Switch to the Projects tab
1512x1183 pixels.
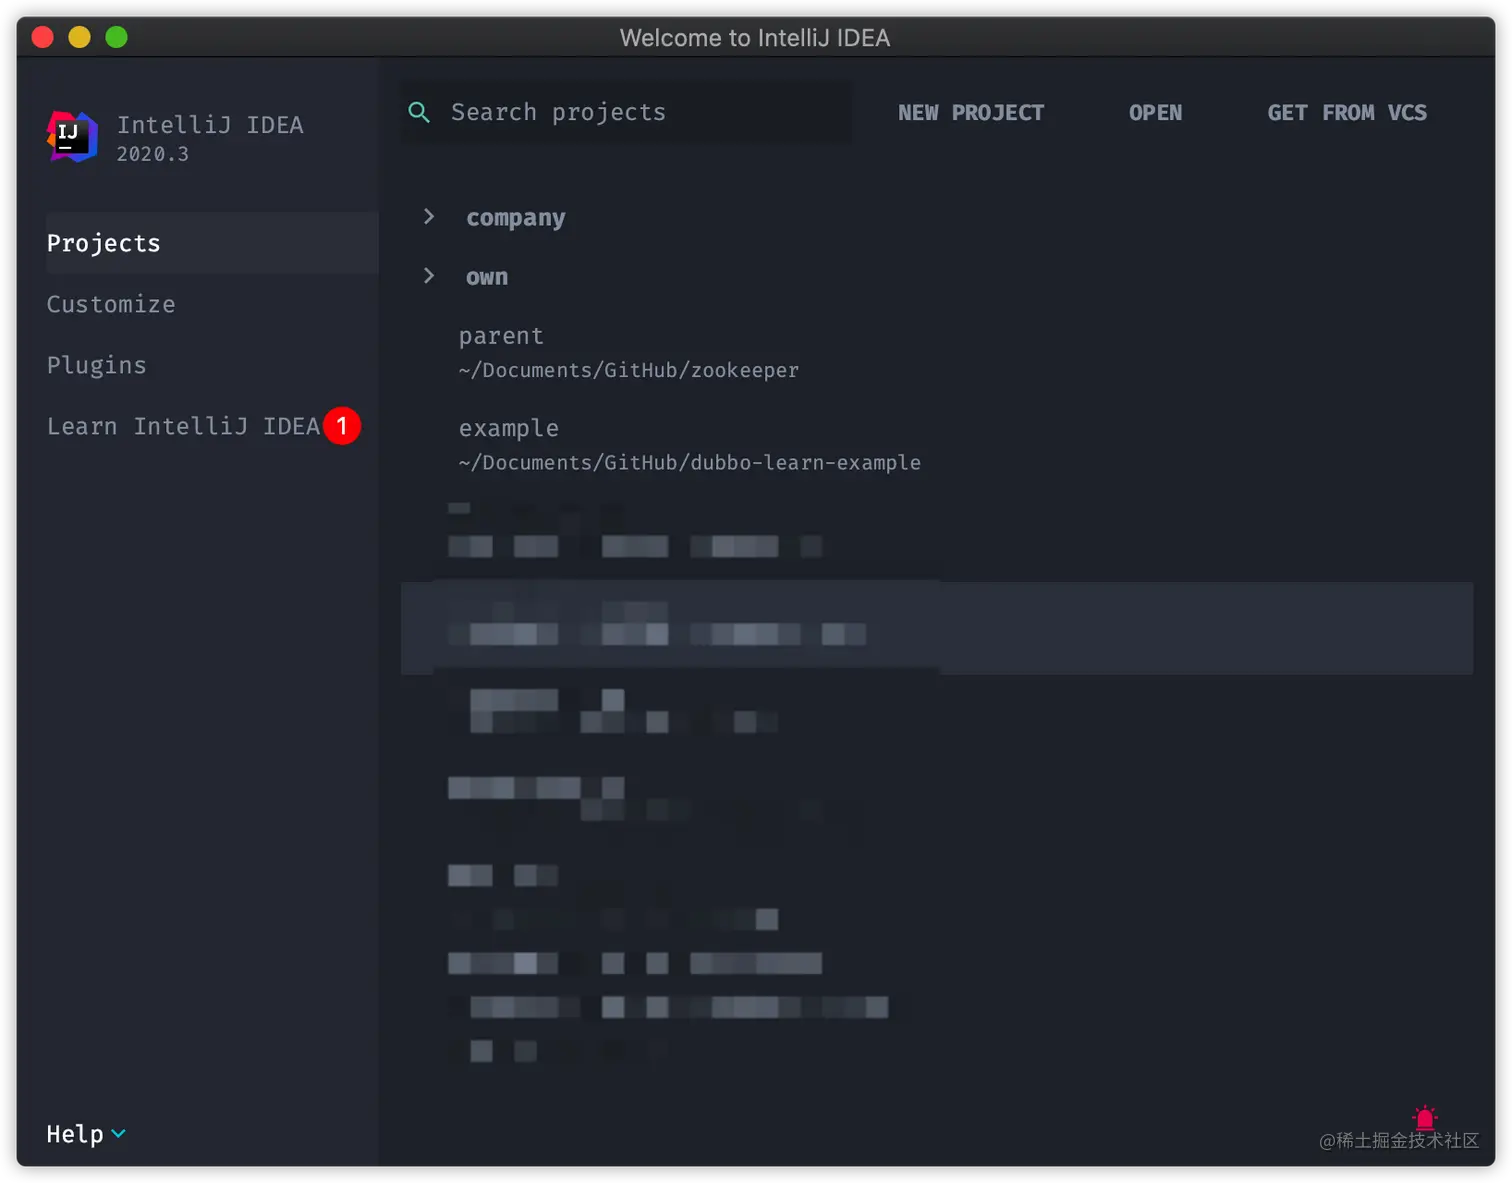(212, 243)
